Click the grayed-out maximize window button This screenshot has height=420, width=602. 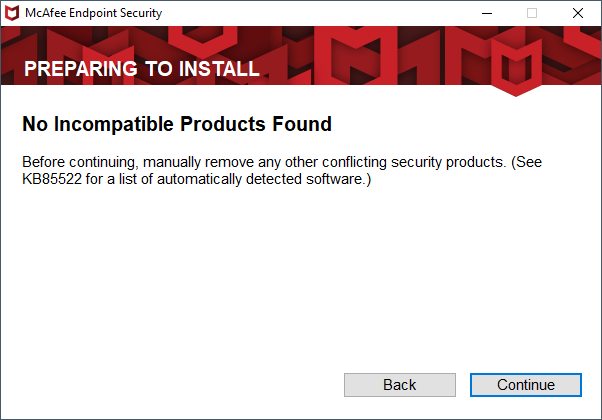(532, 13)
